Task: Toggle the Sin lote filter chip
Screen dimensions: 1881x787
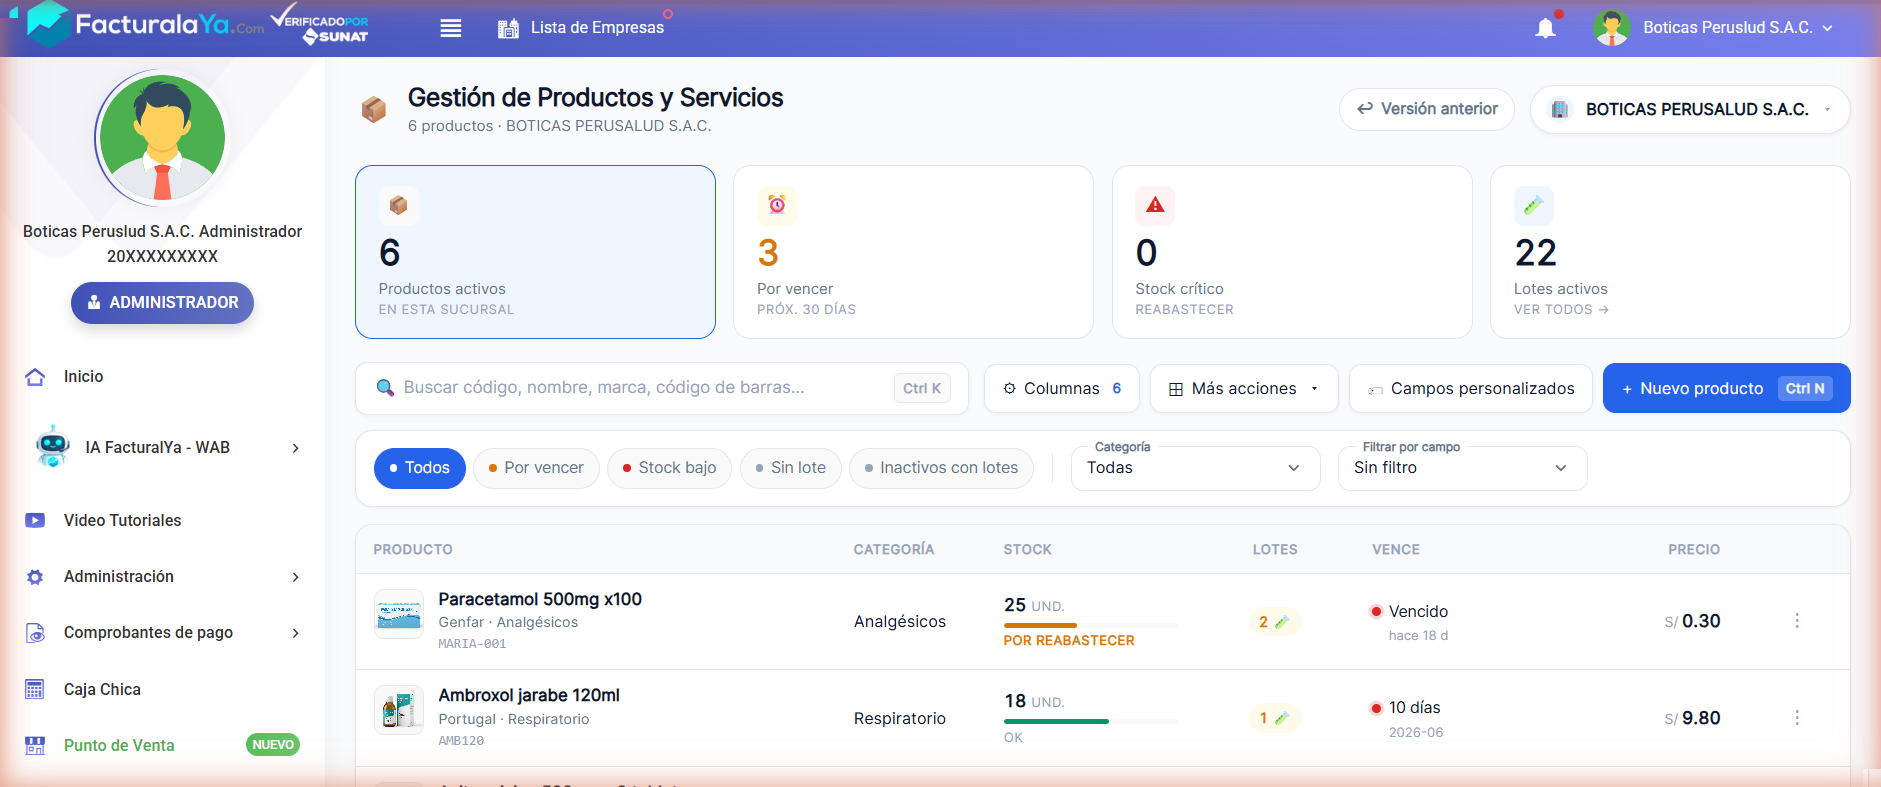Action: (x=791, y=468)
